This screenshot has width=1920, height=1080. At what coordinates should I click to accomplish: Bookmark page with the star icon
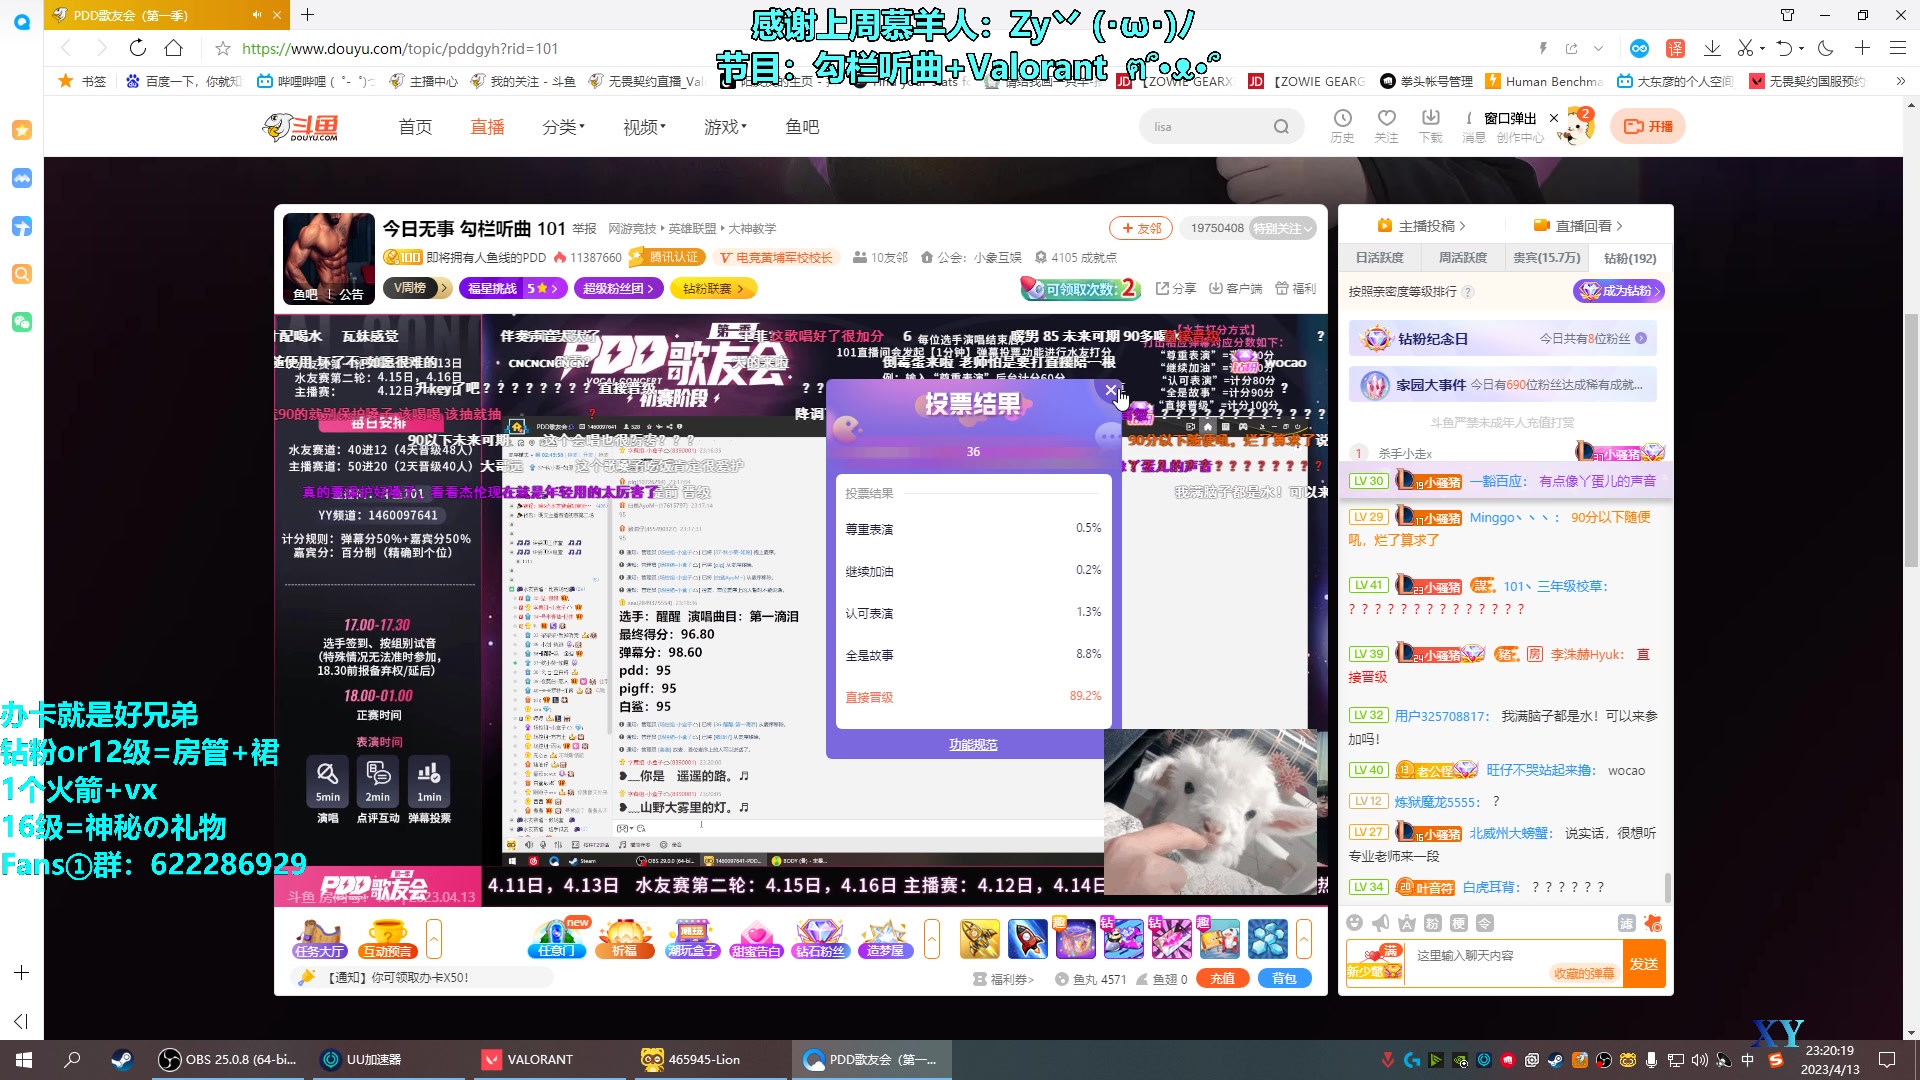pos(223,48)
